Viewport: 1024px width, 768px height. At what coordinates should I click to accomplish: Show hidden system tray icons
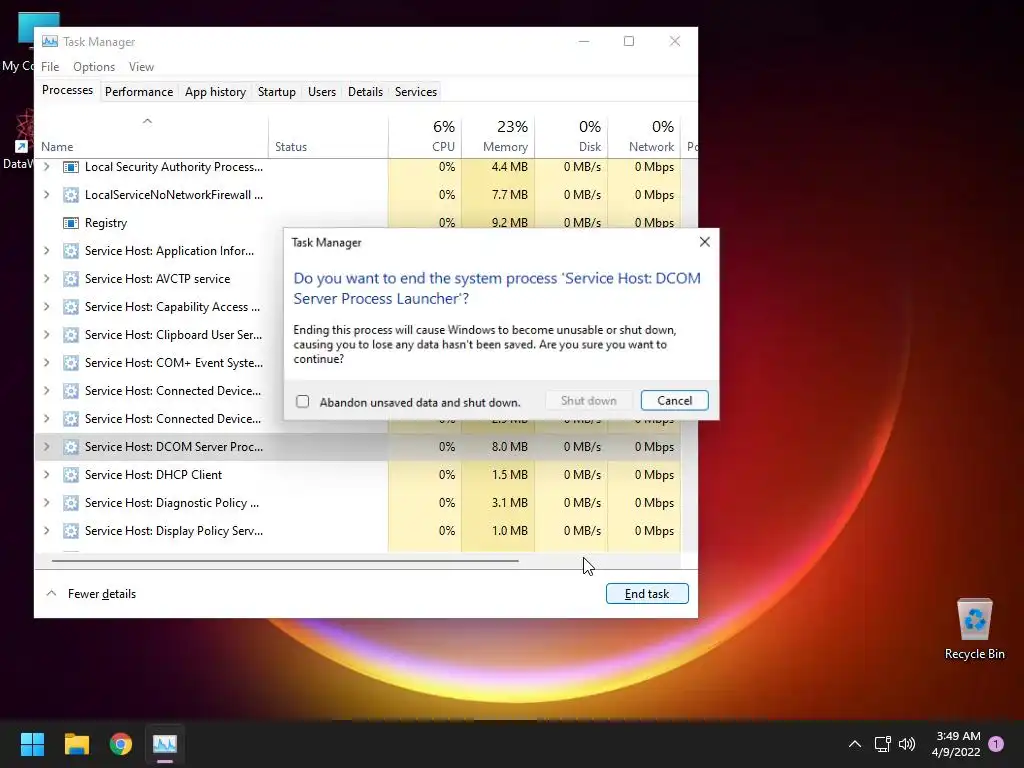pos(854,744)
